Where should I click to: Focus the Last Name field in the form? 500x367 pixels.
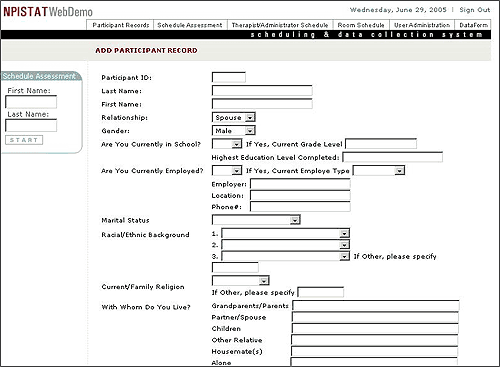pyautogui.click(x=262, y=91)
